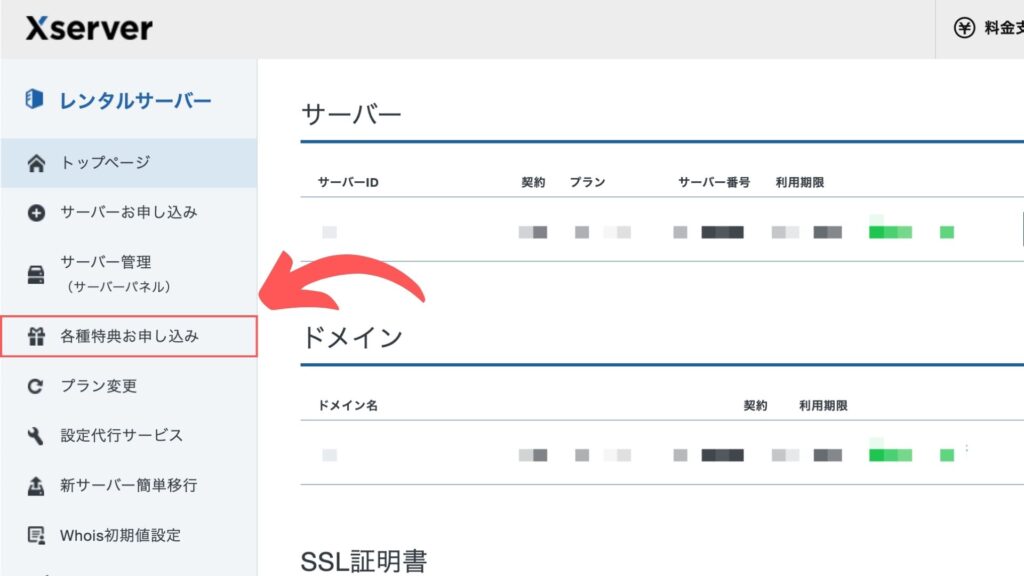
Task: Open サーバー管理 (サーバーパネル)
Action: point(129,274)
